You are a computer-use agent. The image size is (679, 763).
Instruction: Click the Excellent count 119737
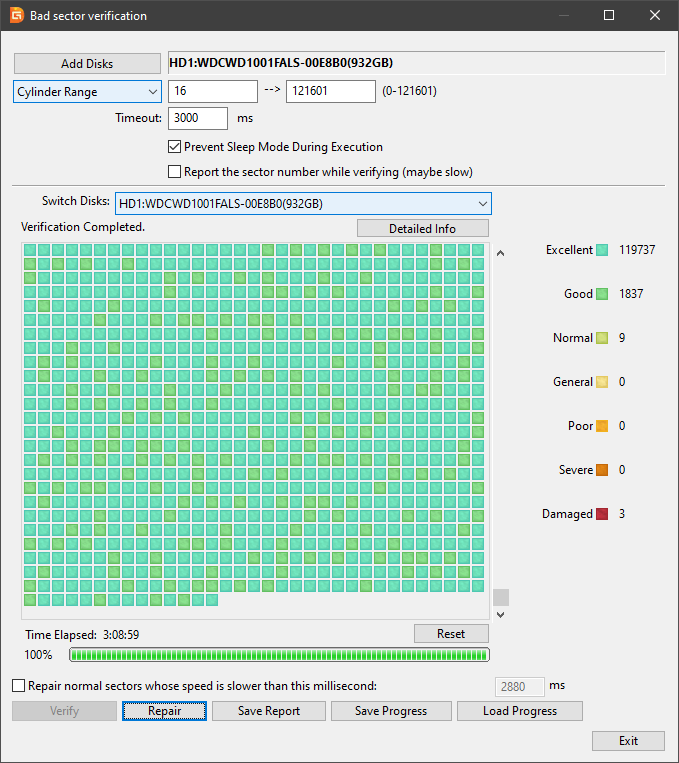click(x=637, y=250)
